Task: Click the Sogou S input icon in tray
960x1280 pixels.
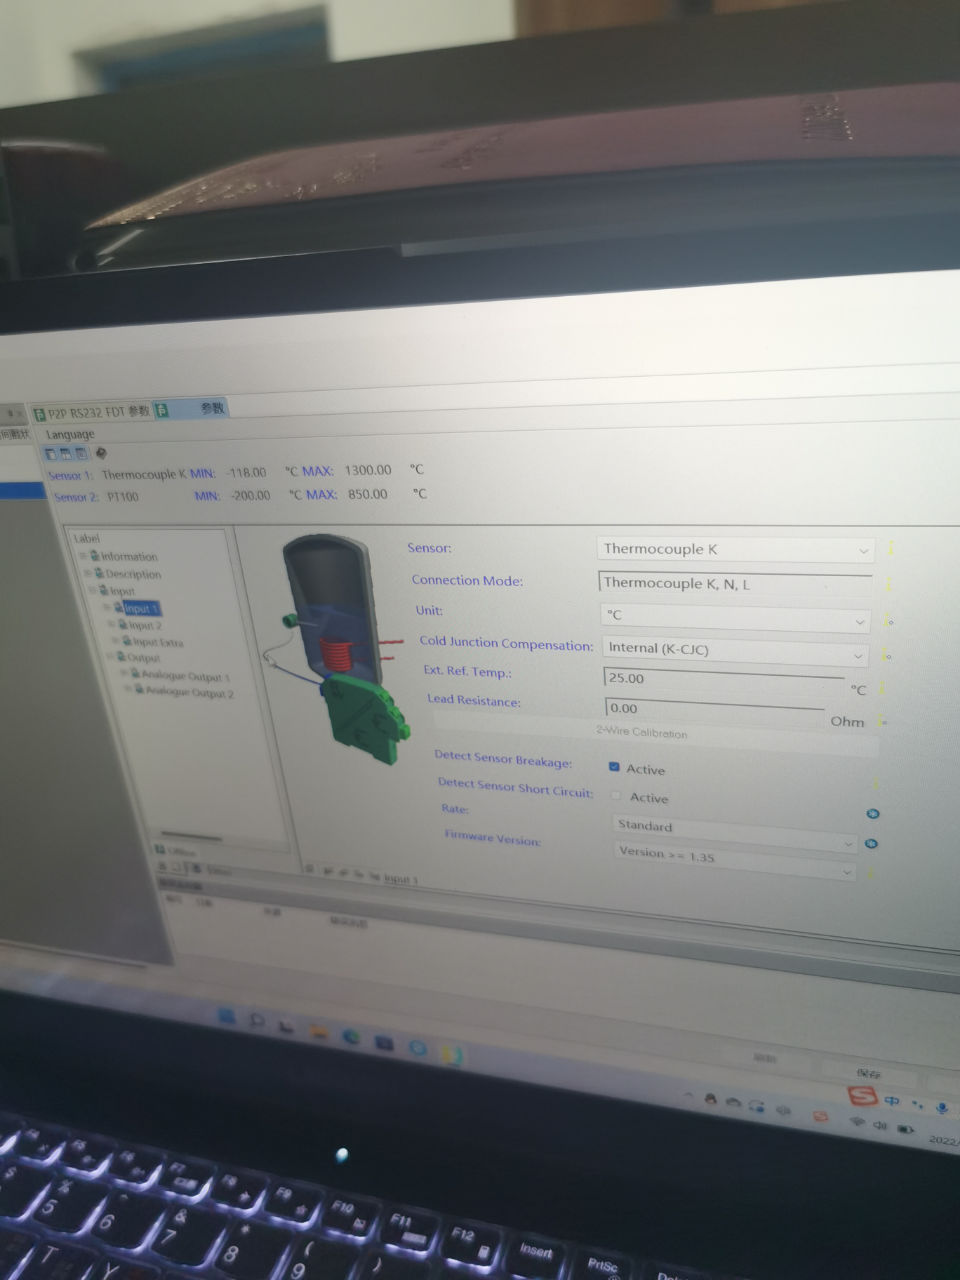Action: point(862,1097)
